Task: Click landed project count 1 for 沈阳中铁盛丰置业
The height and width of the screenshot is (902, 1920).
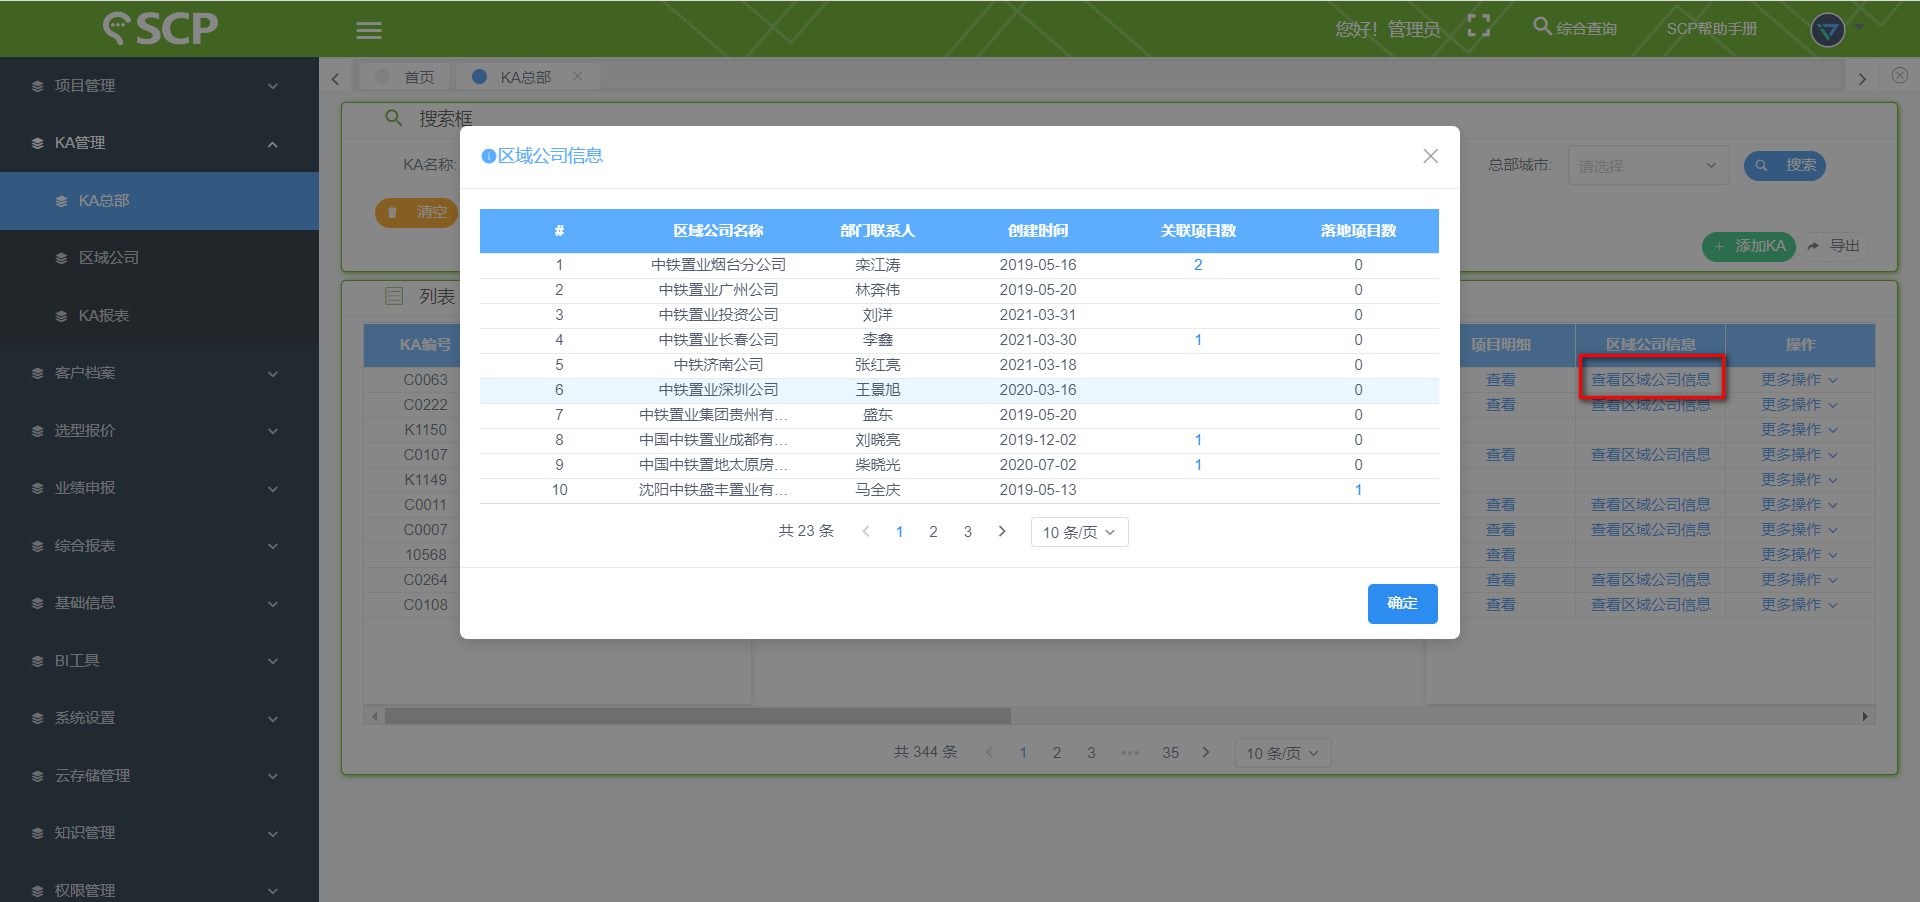Action: click(x=1358, y=490)
